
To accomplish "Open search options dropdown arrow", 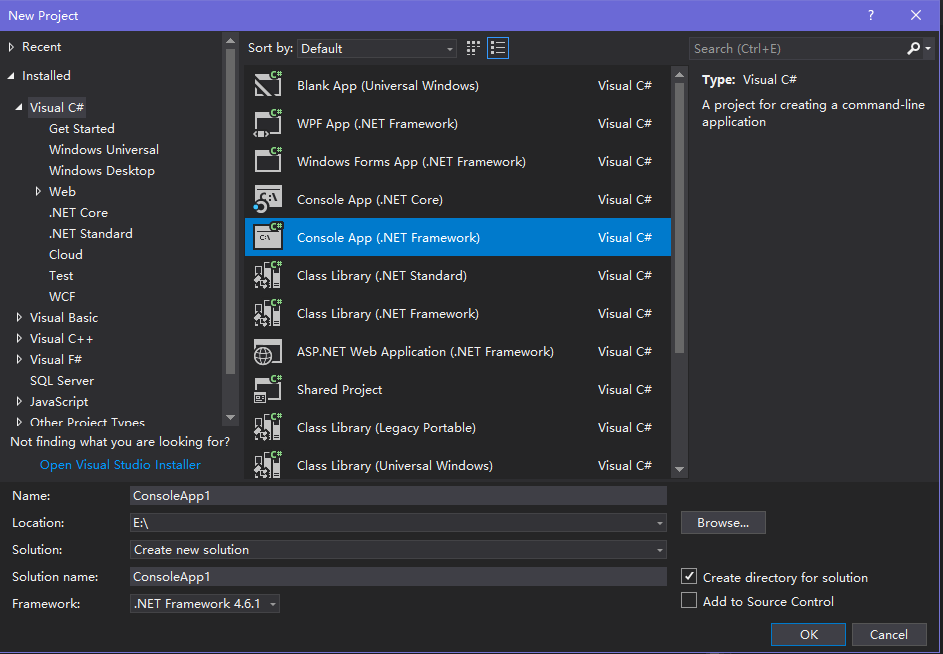I will click(x=928, y=48).
